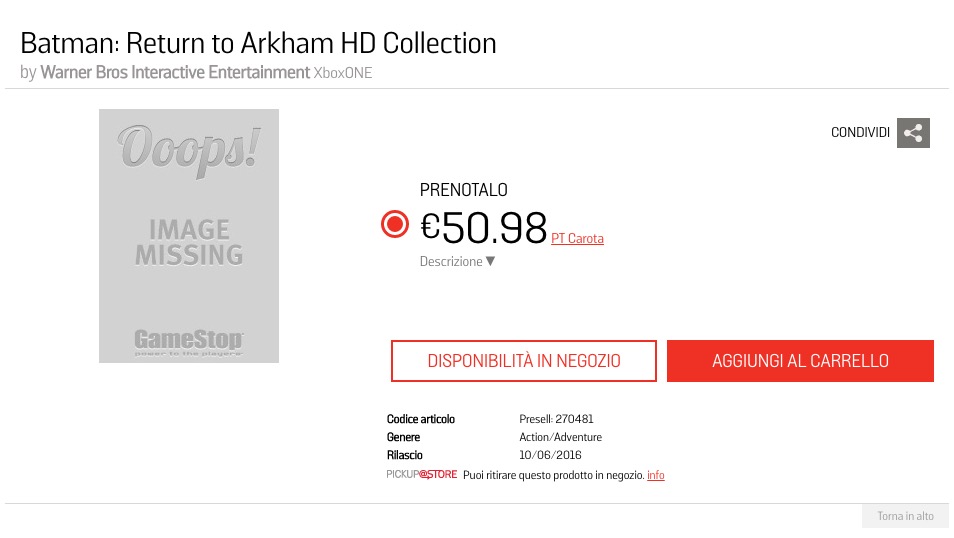The image size is (954, 538).
Task: Click the XboxONE platform label
Action: [x=343, y=73]
